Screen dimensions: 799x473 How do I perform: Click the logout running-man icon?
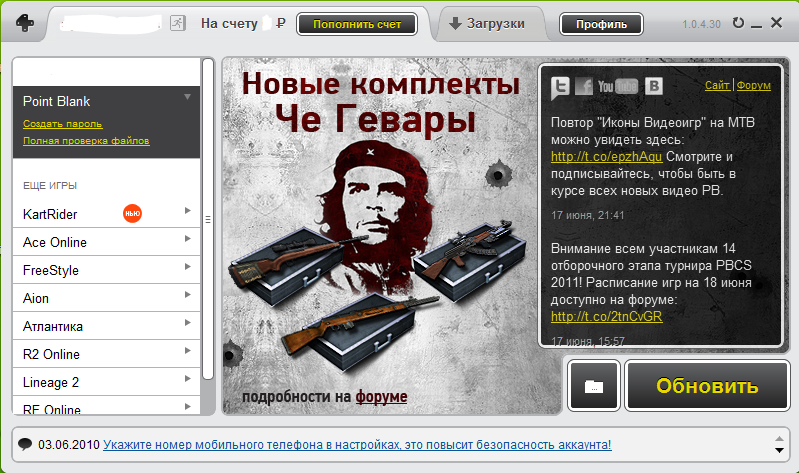pos(177,23)
